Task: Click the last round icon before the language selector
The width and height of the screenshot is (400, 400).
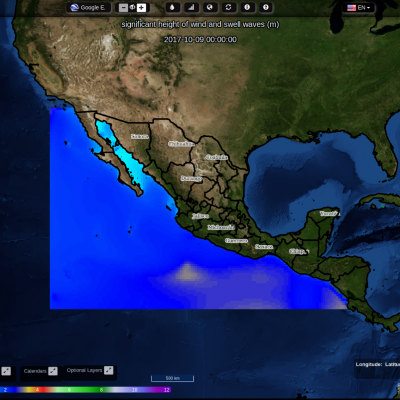Action: pyautogui.click(x=266, y=7)
